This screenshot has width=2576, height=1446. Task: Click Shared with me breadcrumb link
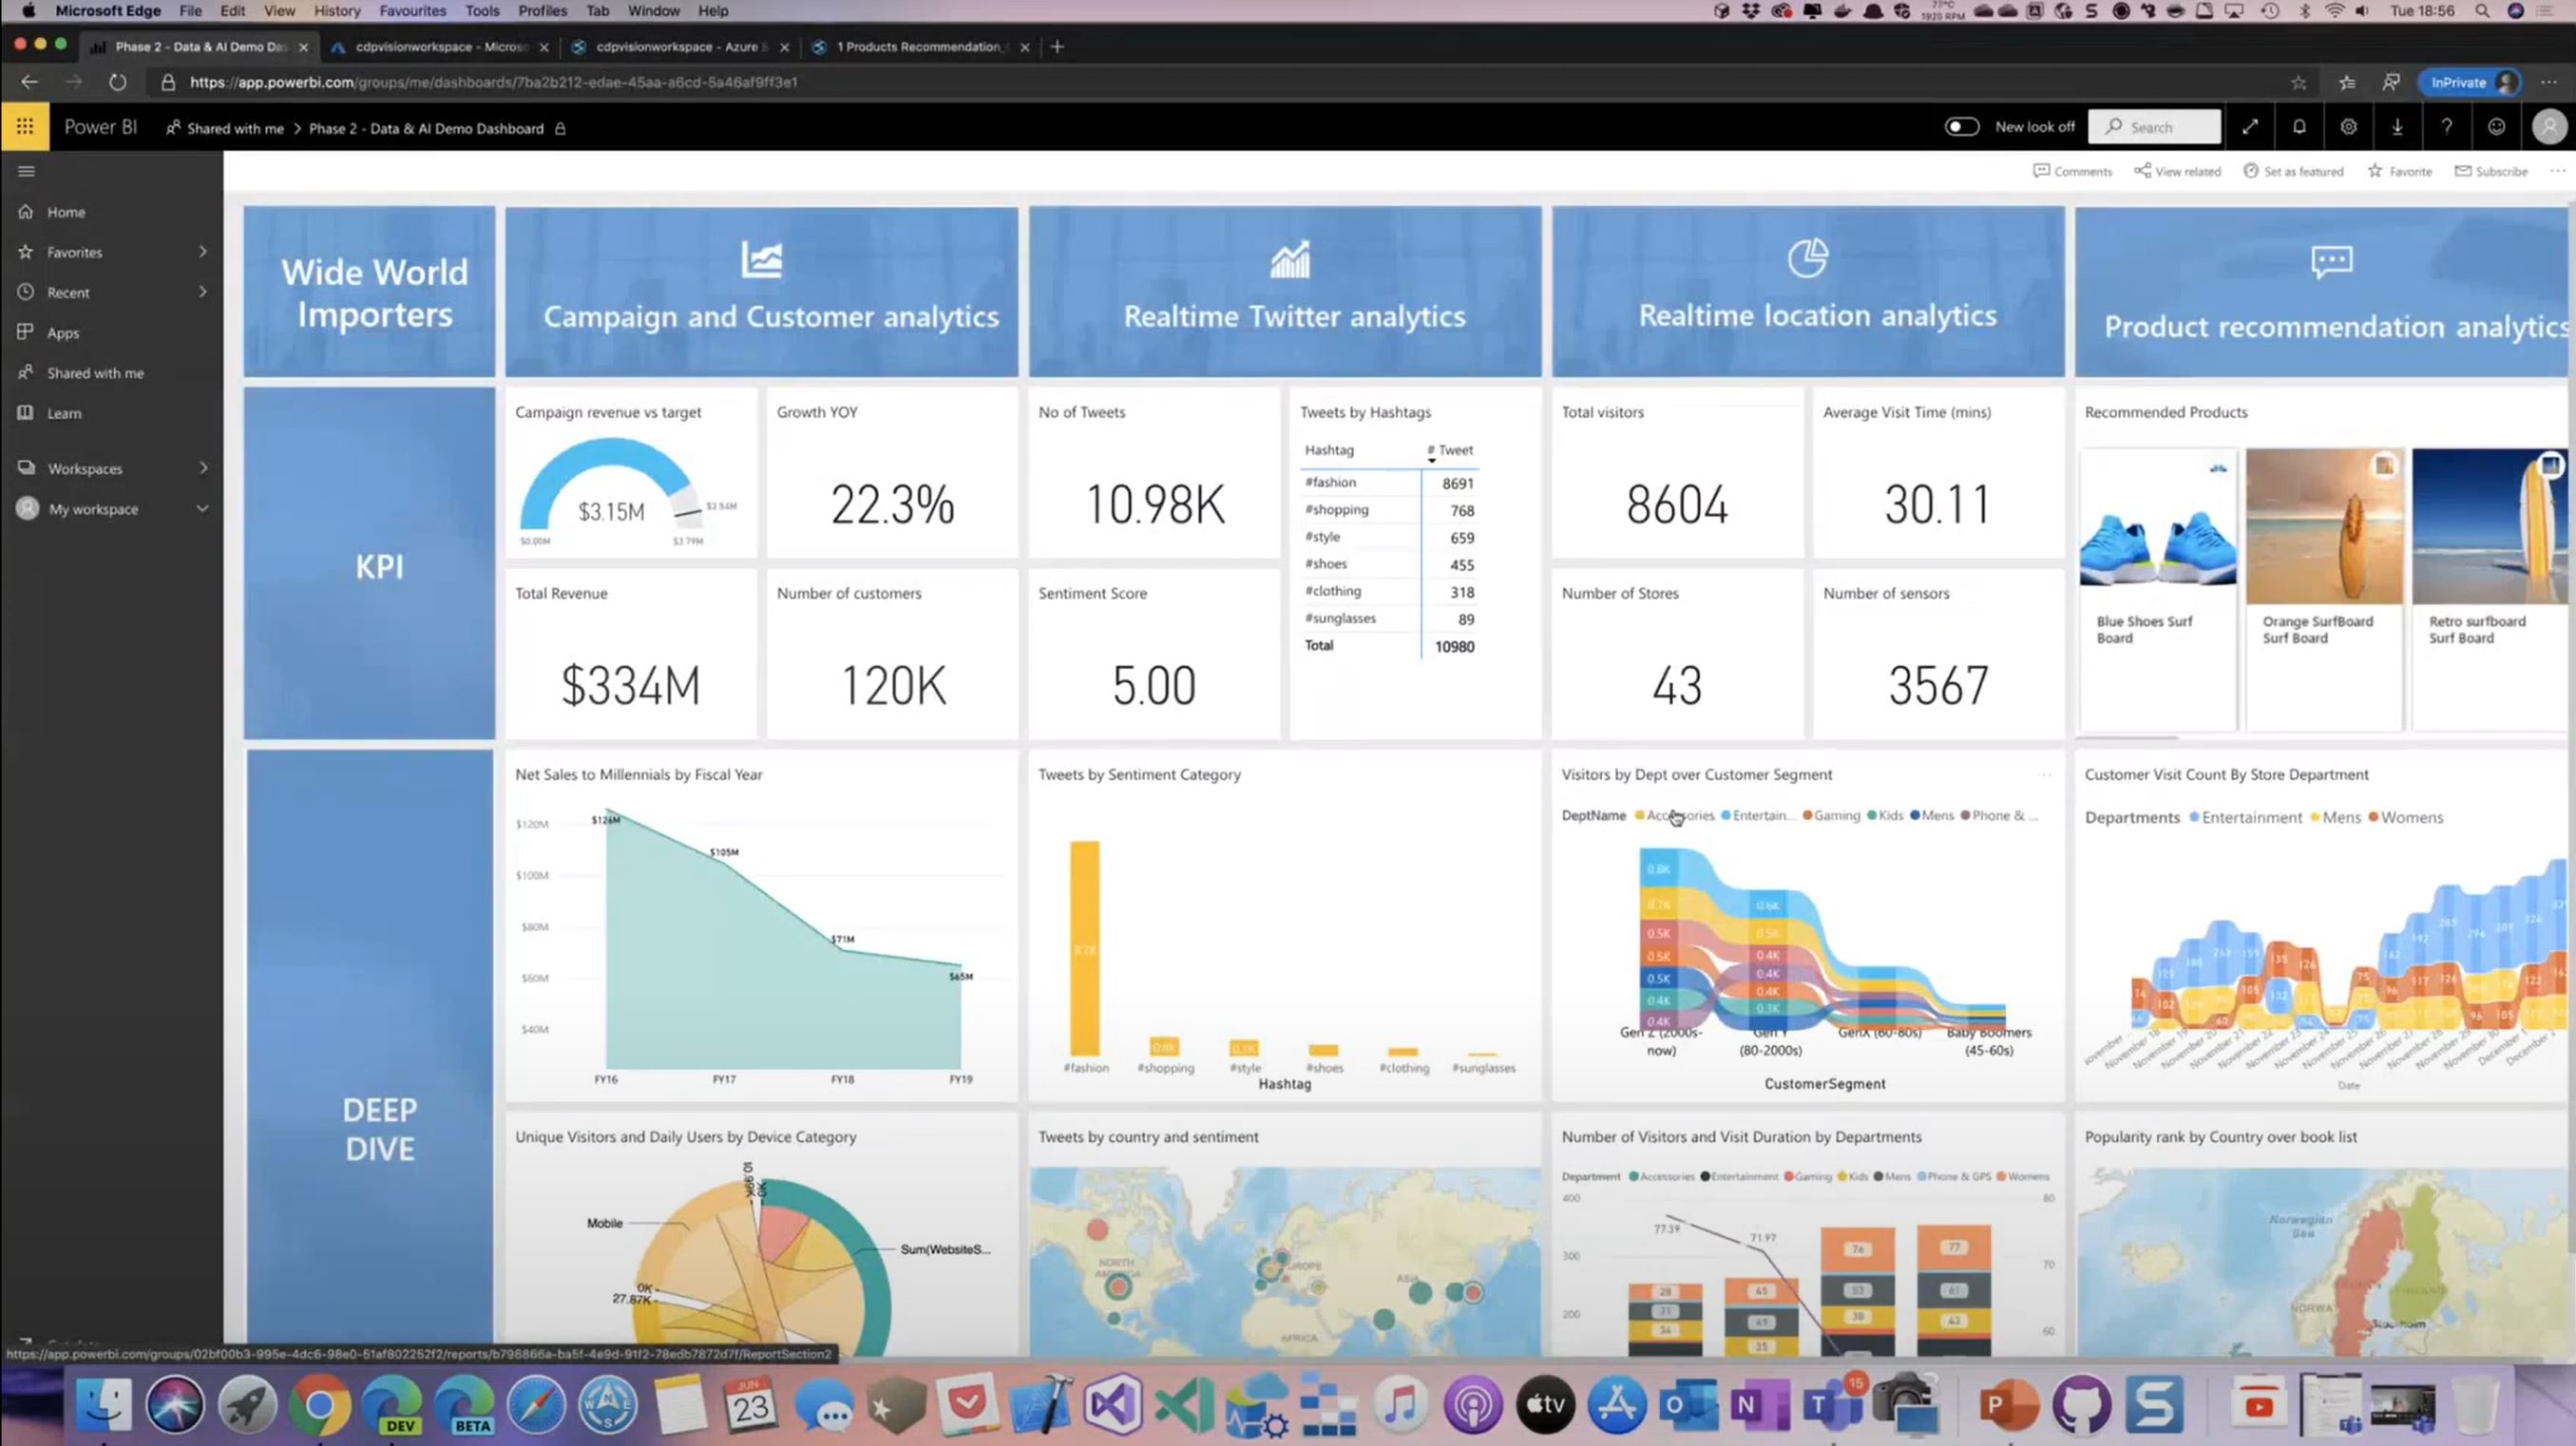click(234, 128)
